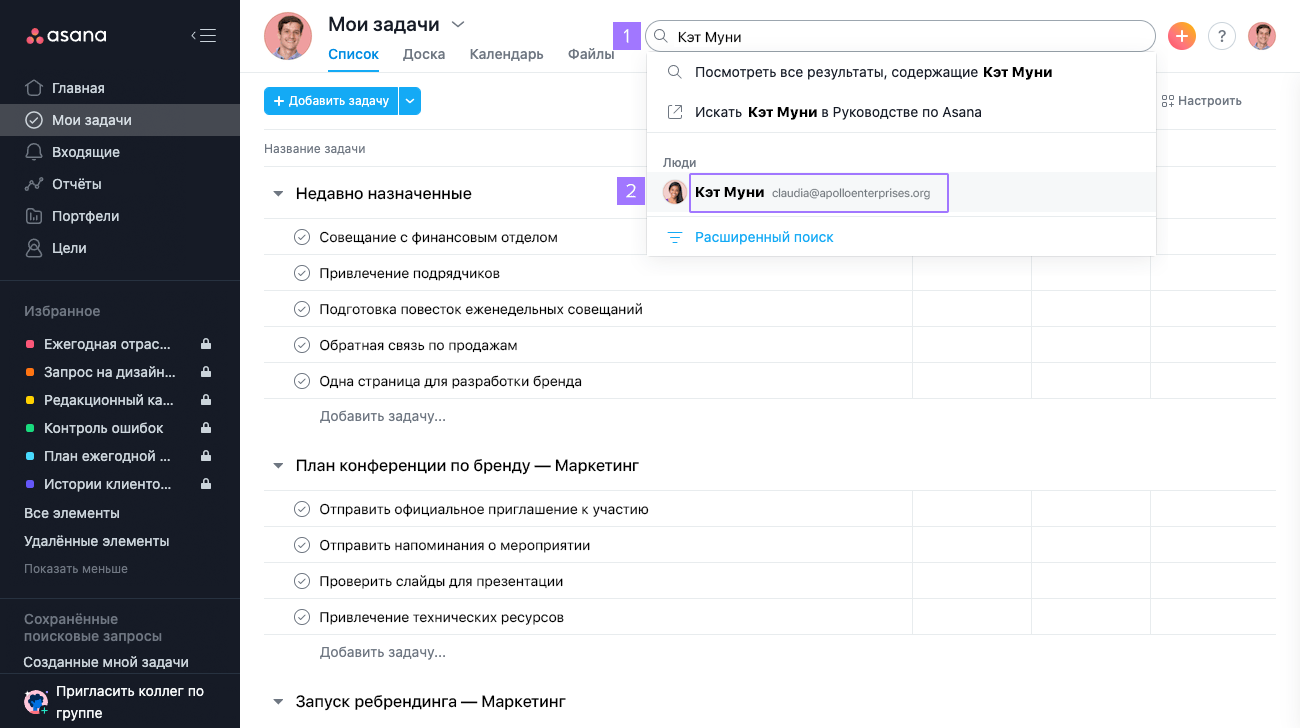Mark Обратная связь по продажам complete
The width and height of the screenshot is (1300, 728).
(302, 344)
